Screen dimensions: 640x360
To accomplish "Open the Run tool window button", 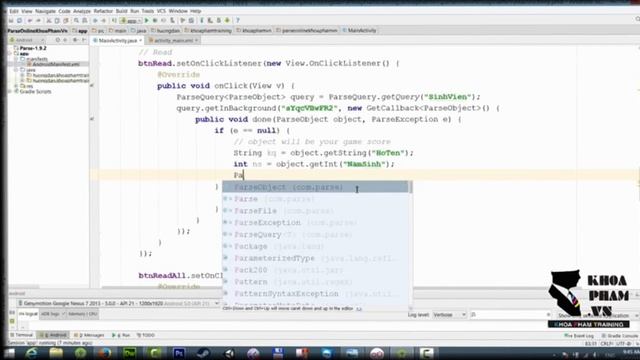I will (121, 335).
